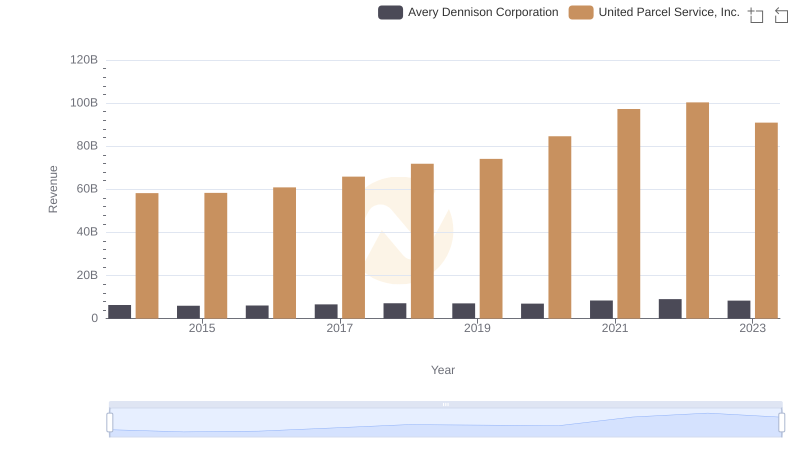Click the 2021 x-axis label
The image size is (800, 461).
(615, 328)
